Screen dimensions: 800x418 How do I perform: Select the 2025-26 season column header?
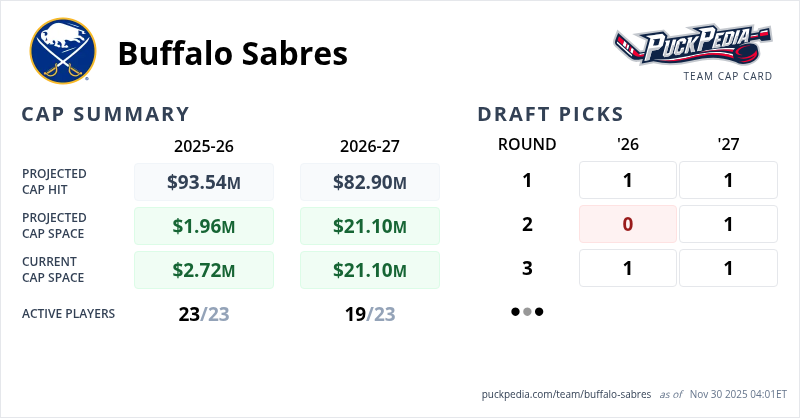pyautogui.click(x=204, y=145)
